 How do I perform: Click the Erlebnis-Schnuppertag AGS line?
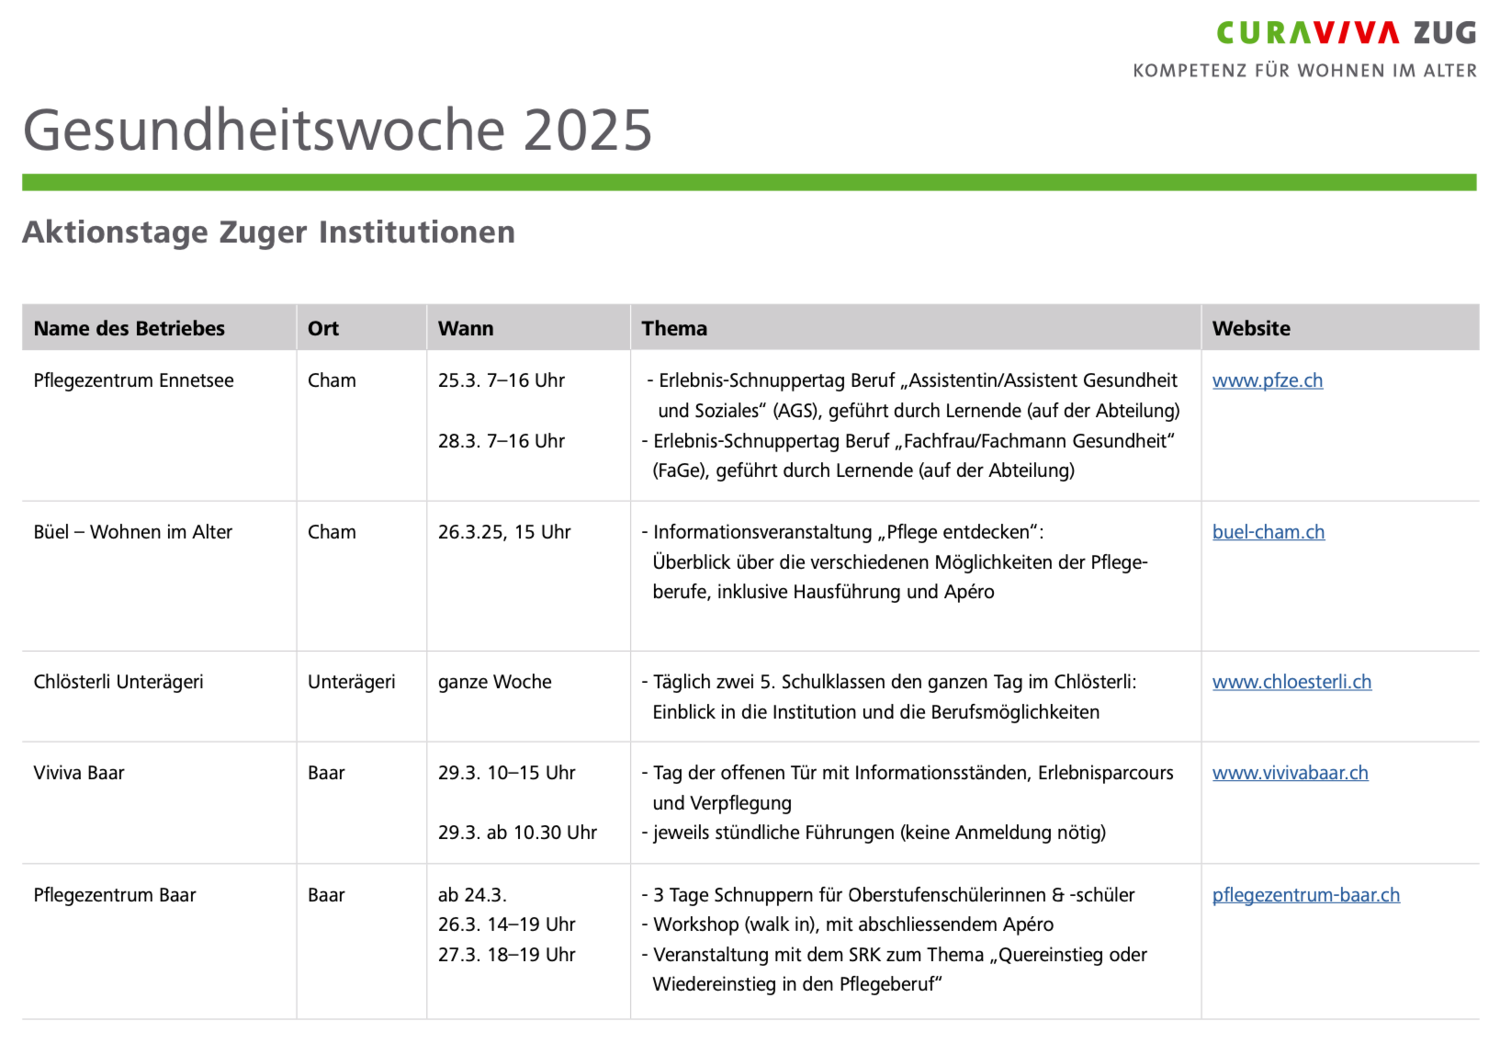912,380
